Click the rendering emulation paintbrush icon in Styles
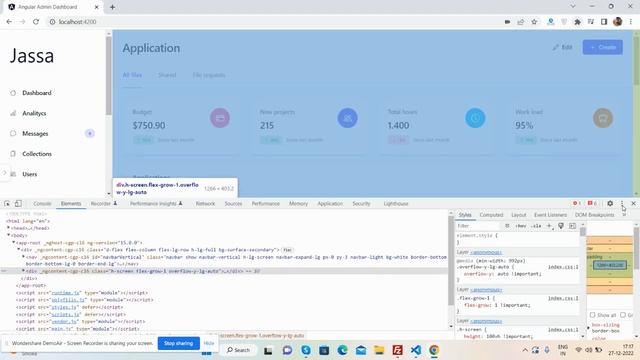The height and width of the screenshot is (360, 640). click(561, 226)
